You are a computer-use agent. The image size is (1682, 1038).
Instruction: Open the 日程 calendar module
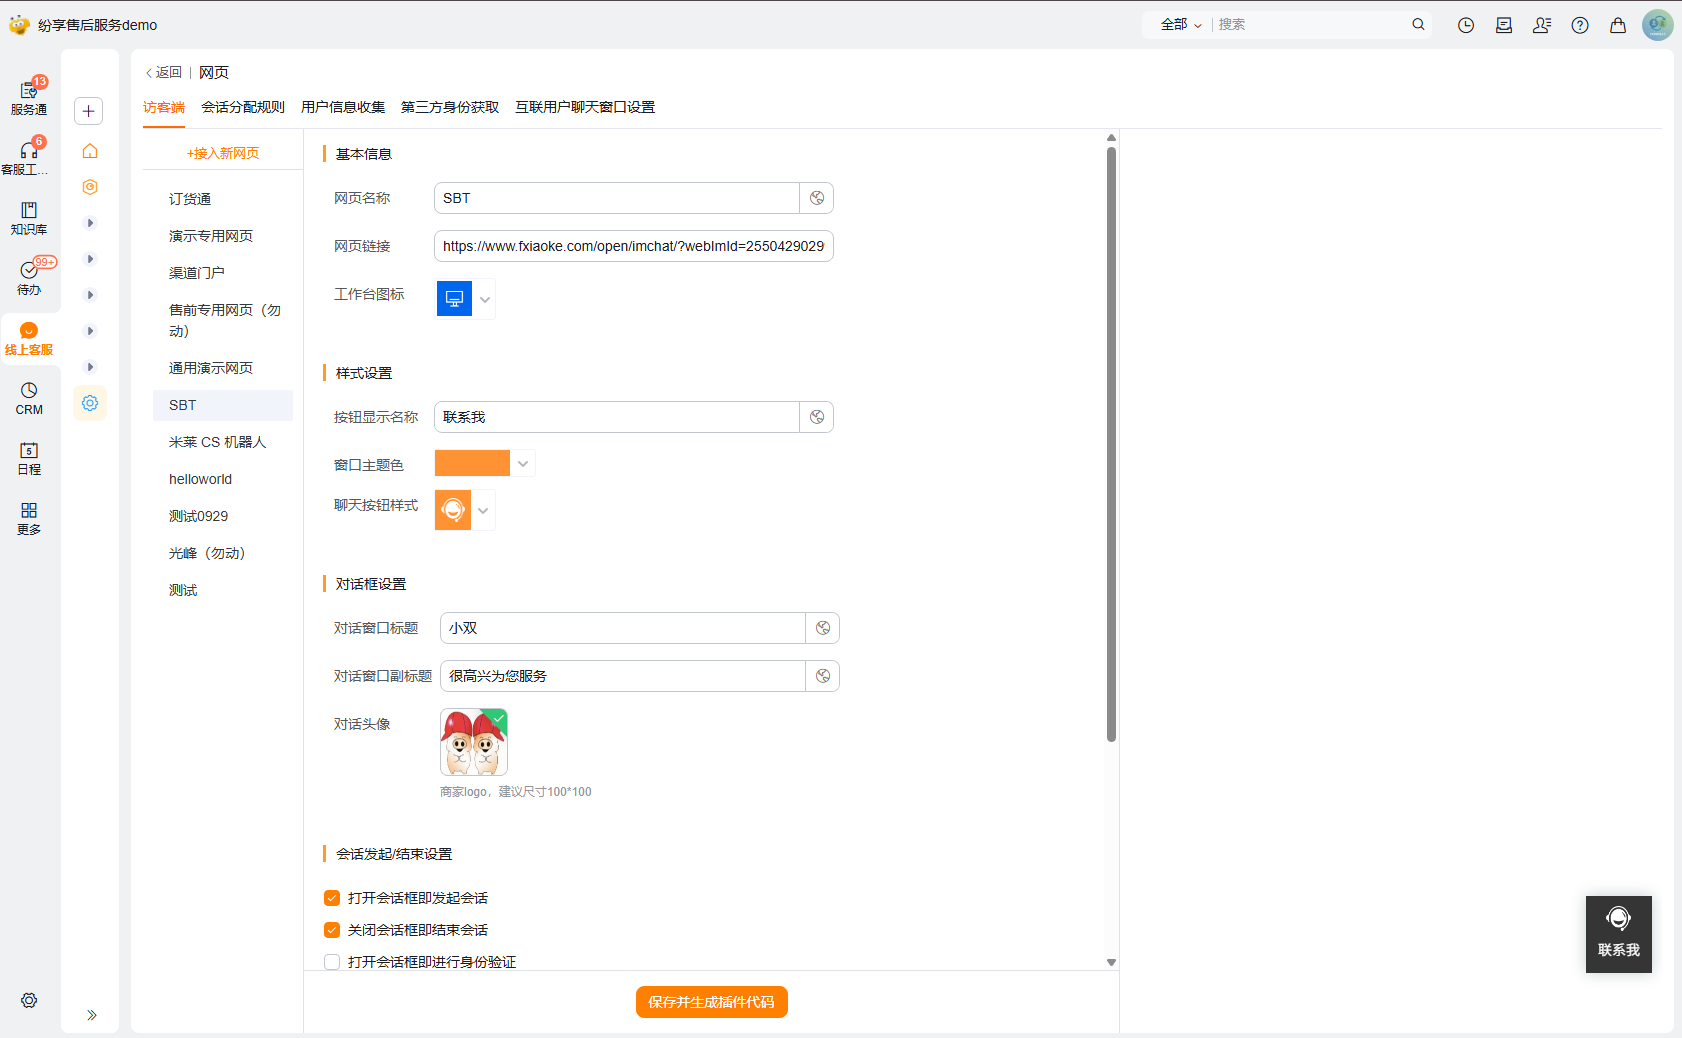29,458
